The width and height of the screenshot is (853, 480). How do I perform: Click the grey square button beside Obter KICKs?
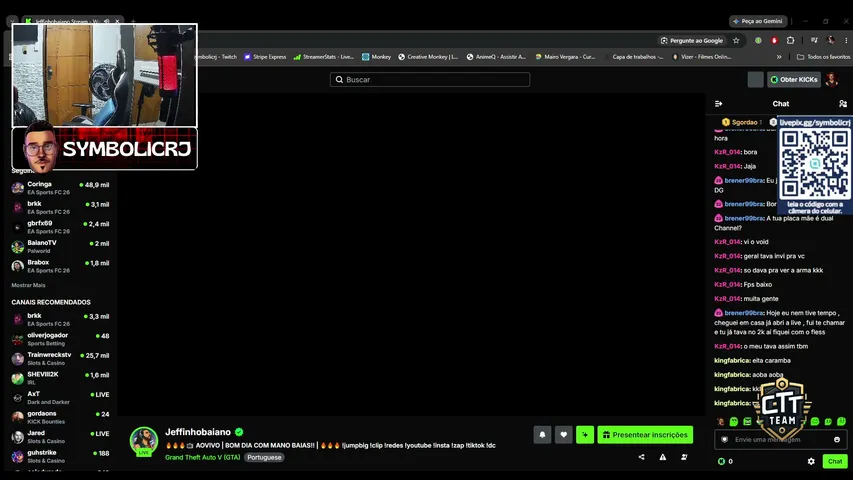[x=756, y=79]
